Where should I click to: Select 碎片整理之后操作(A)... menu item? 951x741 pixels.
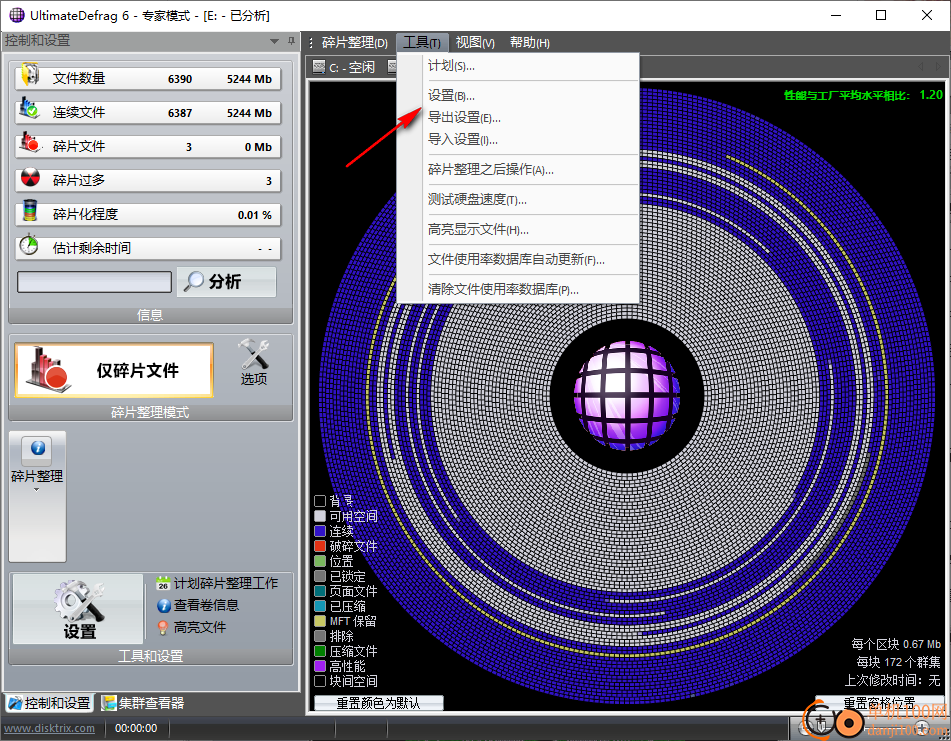tap(518, 170)
